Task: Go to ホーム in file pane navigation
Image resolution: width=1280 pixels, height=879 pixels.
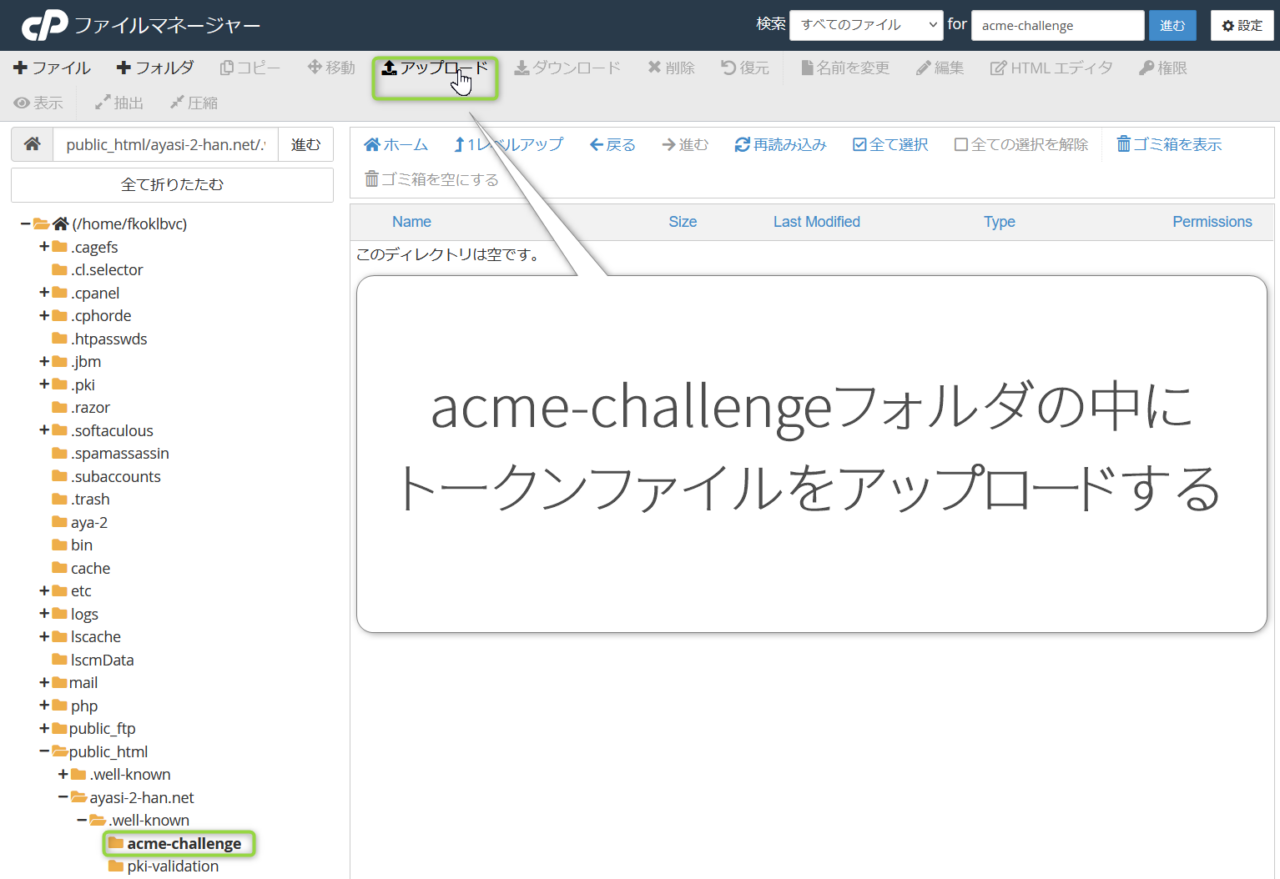Action: (396, 144)
